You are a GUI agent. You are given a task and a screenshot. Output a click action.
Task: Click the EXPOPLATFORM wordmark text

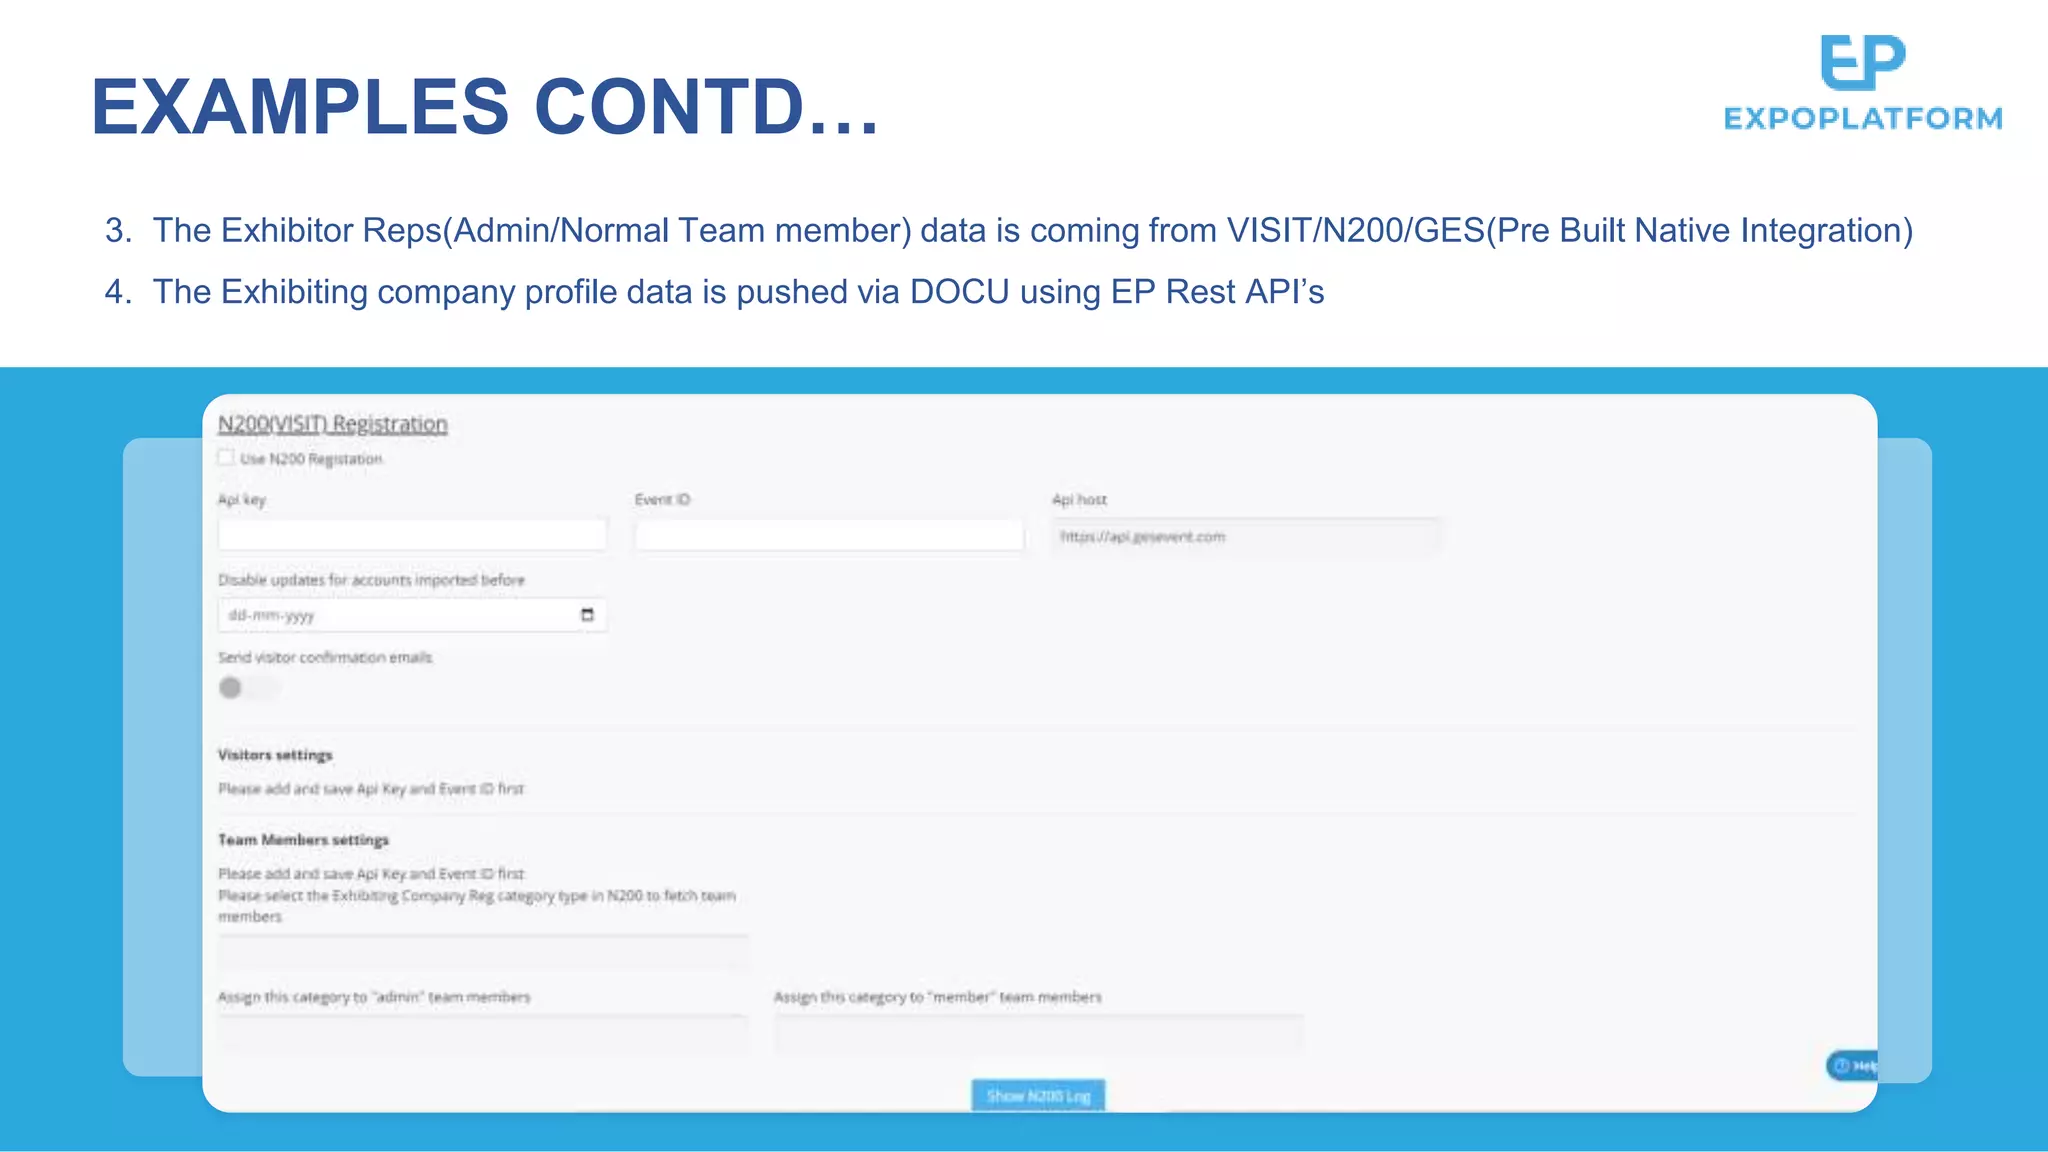[x=1863, y=119]
